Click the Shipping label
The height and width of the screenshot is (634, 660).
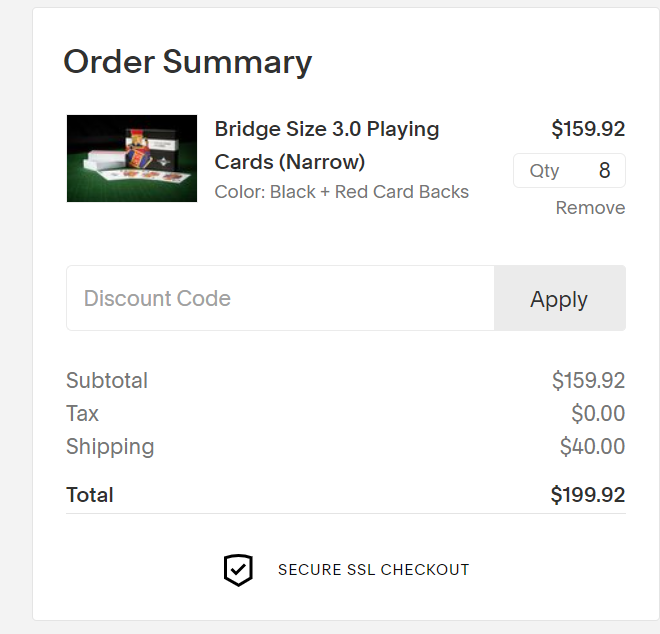pos(110,447)
